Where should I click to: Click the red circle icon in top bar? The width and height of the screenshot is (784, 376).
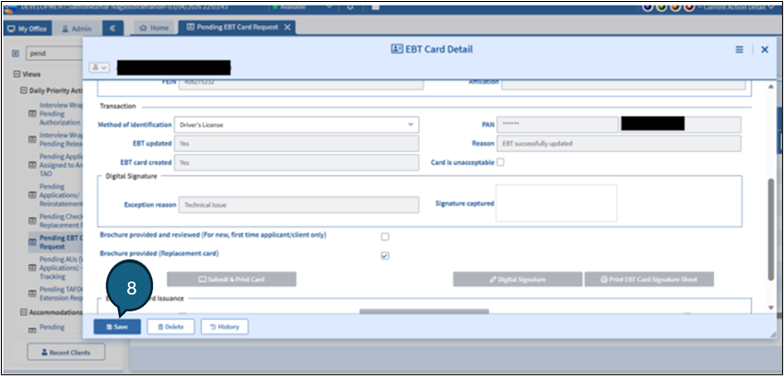[689, 7]
